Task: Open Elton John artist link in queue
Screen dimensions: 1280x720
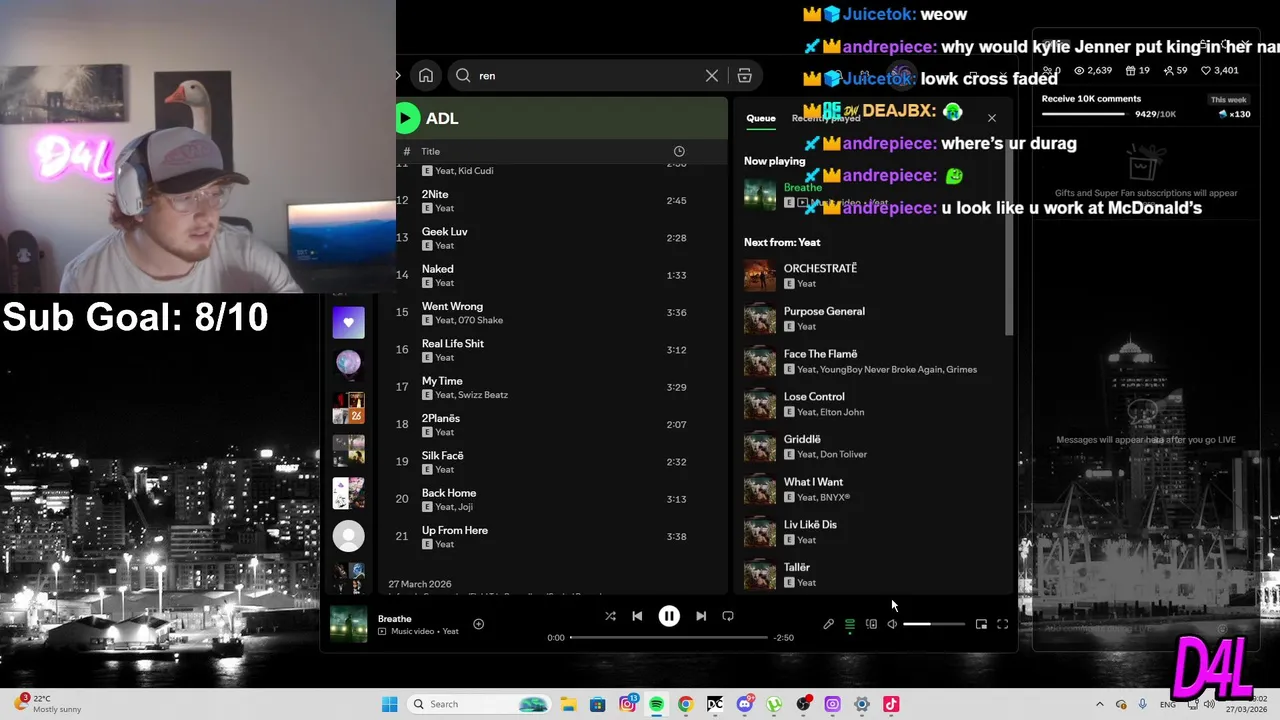Action: [x=842, y=412]
